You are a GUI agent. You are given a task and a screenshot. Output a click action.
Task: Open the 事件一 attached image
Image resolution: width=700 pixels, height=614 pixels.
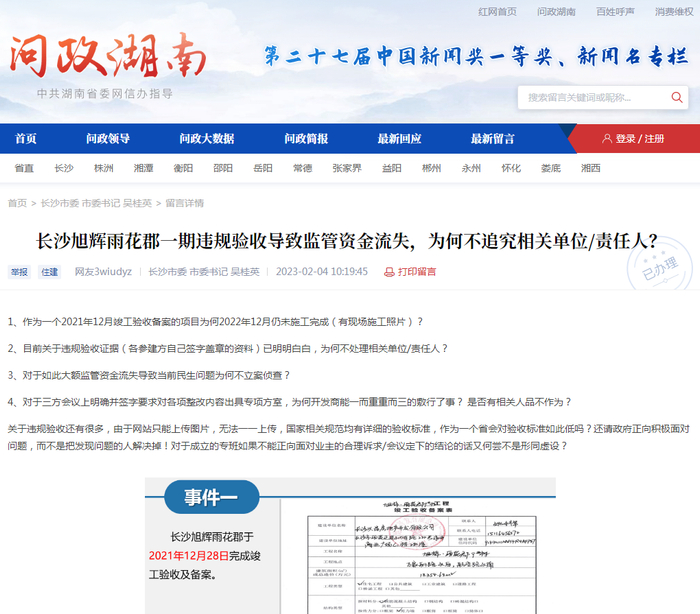click(350, 546)
